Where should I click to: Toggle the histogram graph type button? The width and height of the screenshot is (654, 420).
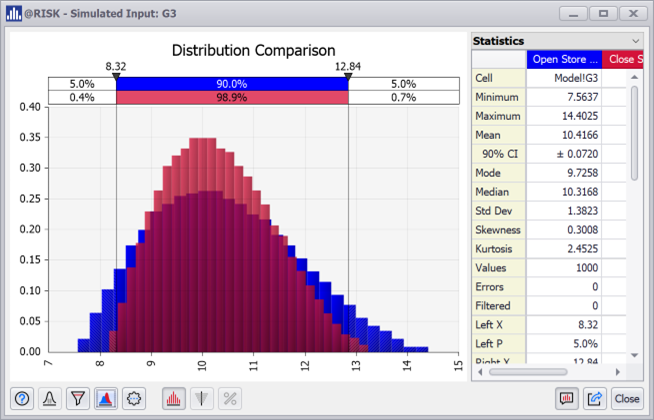click(173, 397)
